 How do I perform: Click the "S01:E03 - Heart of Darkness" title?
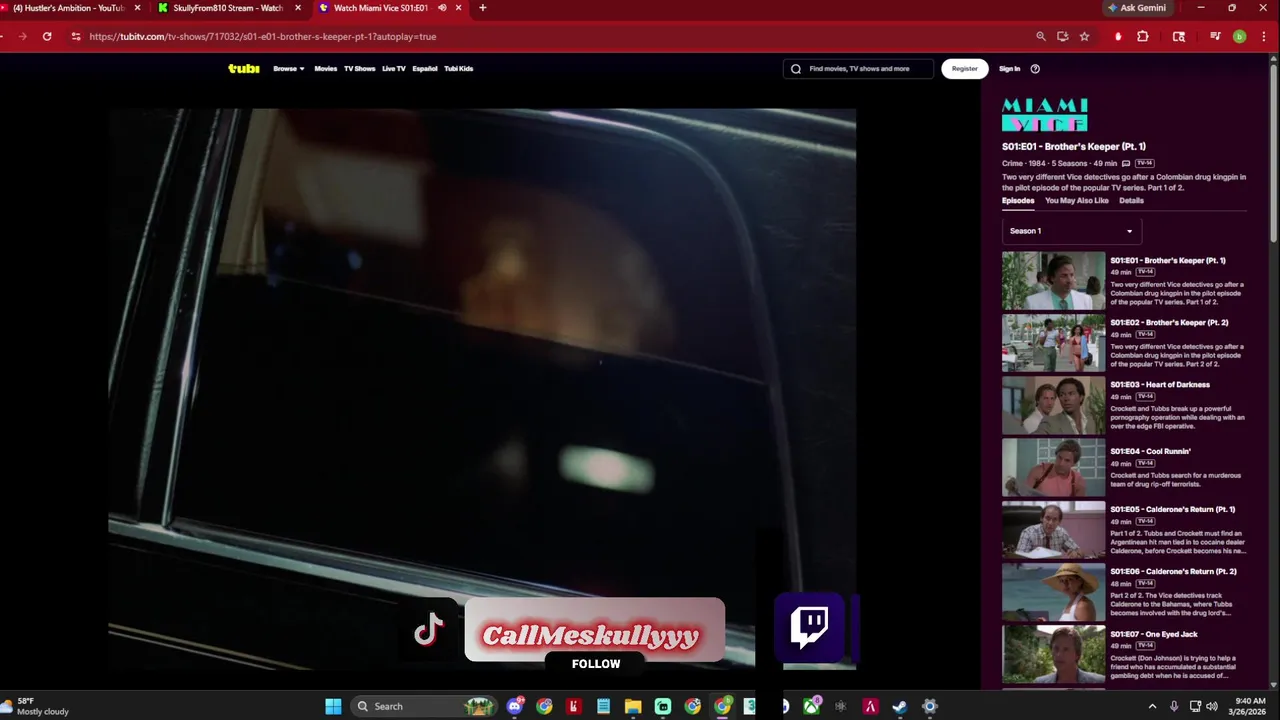point(1160,385)
